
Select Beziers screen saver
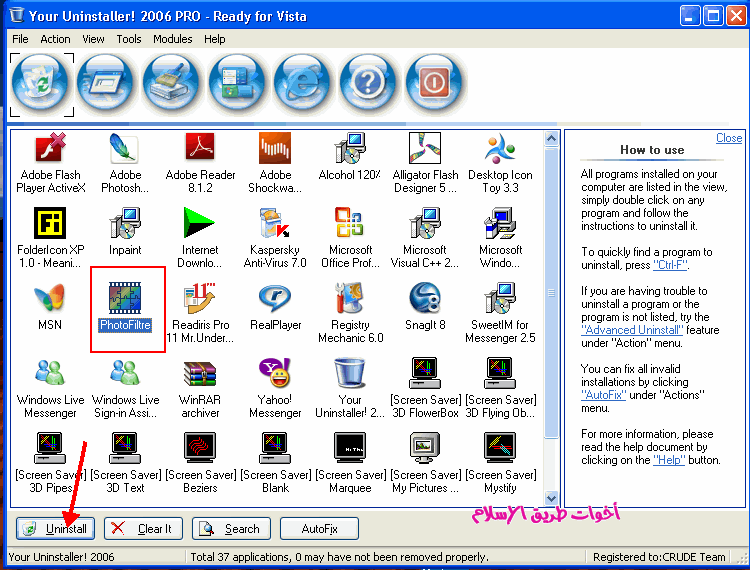(x=200, y=463)
